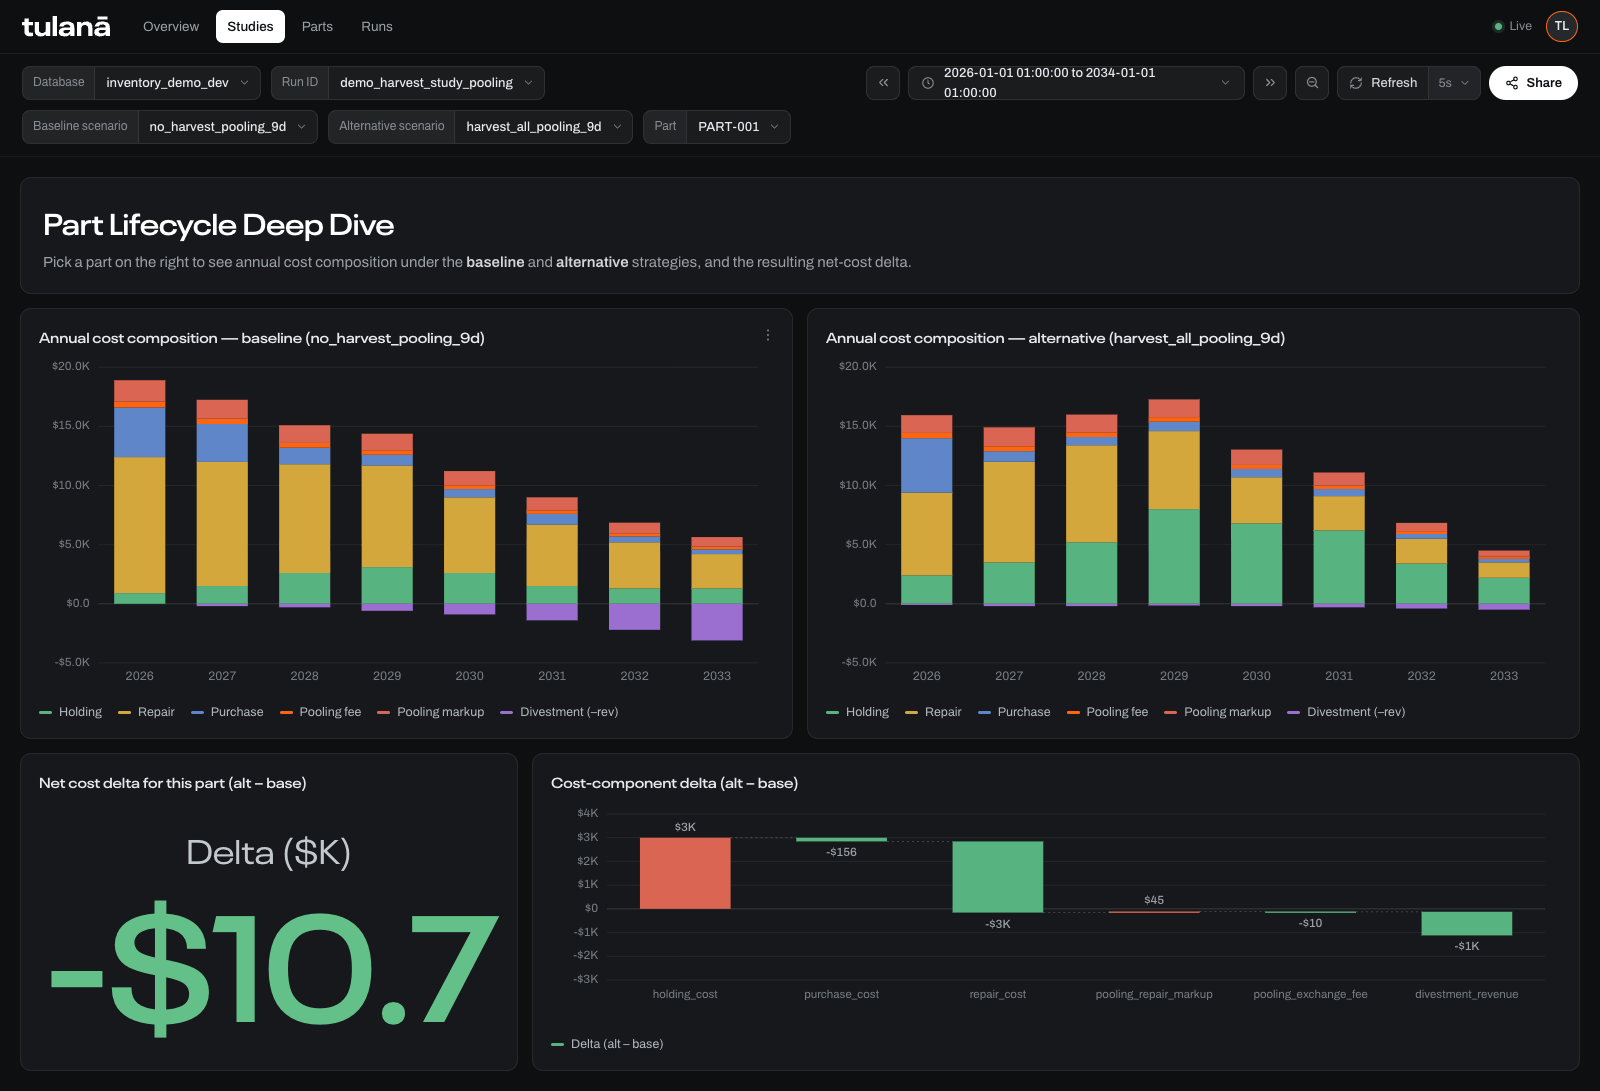Step time range backward with double-chevron

(x=883, y=83)
